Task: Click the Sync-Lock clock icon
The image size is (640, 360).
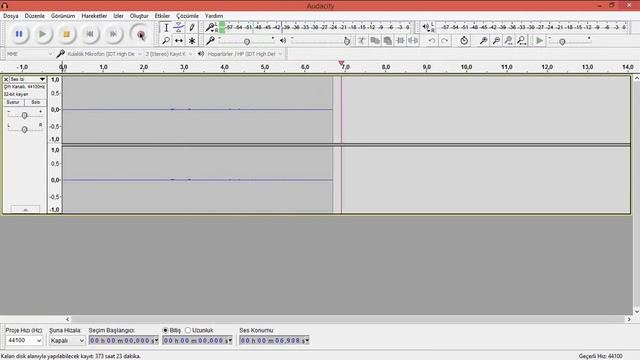Action: coord(464,40)
